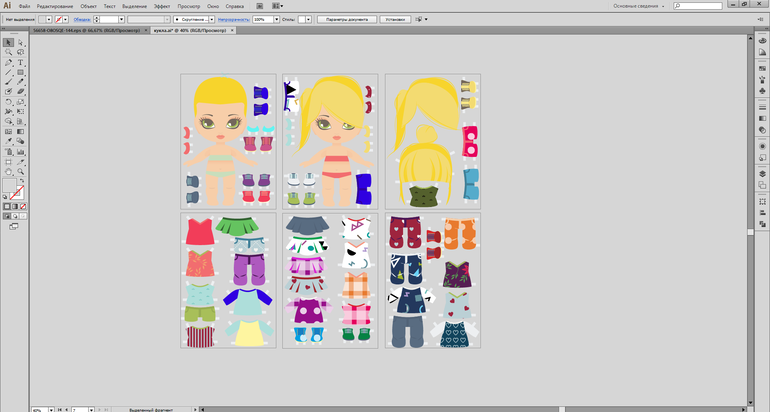This screenshot has height=412, width=770.
Task: Toggle Draw Normal drawing mode
Action: [7, 216]
